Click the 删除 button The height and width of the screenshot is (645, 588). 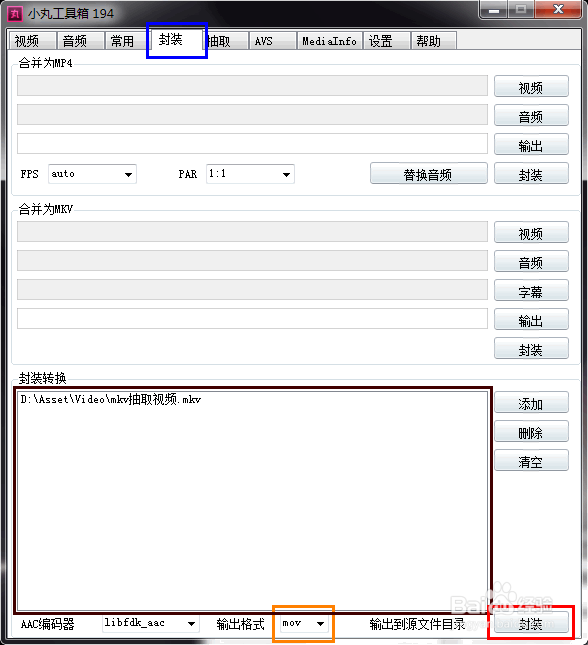(x=531, y=432)
